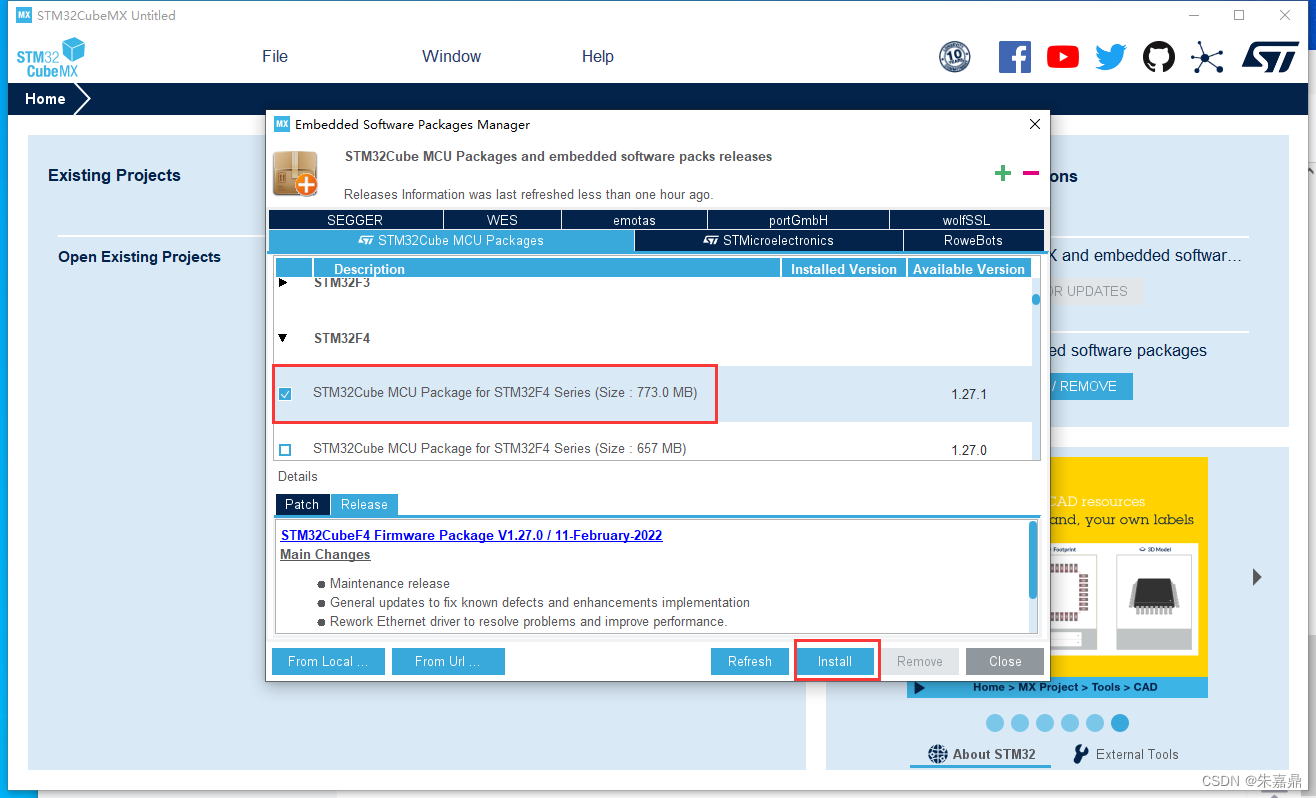Click the release notes vertical scrollbar
The width and height of the screenshot is (1316, 798).
click(x=1033, y=560)
